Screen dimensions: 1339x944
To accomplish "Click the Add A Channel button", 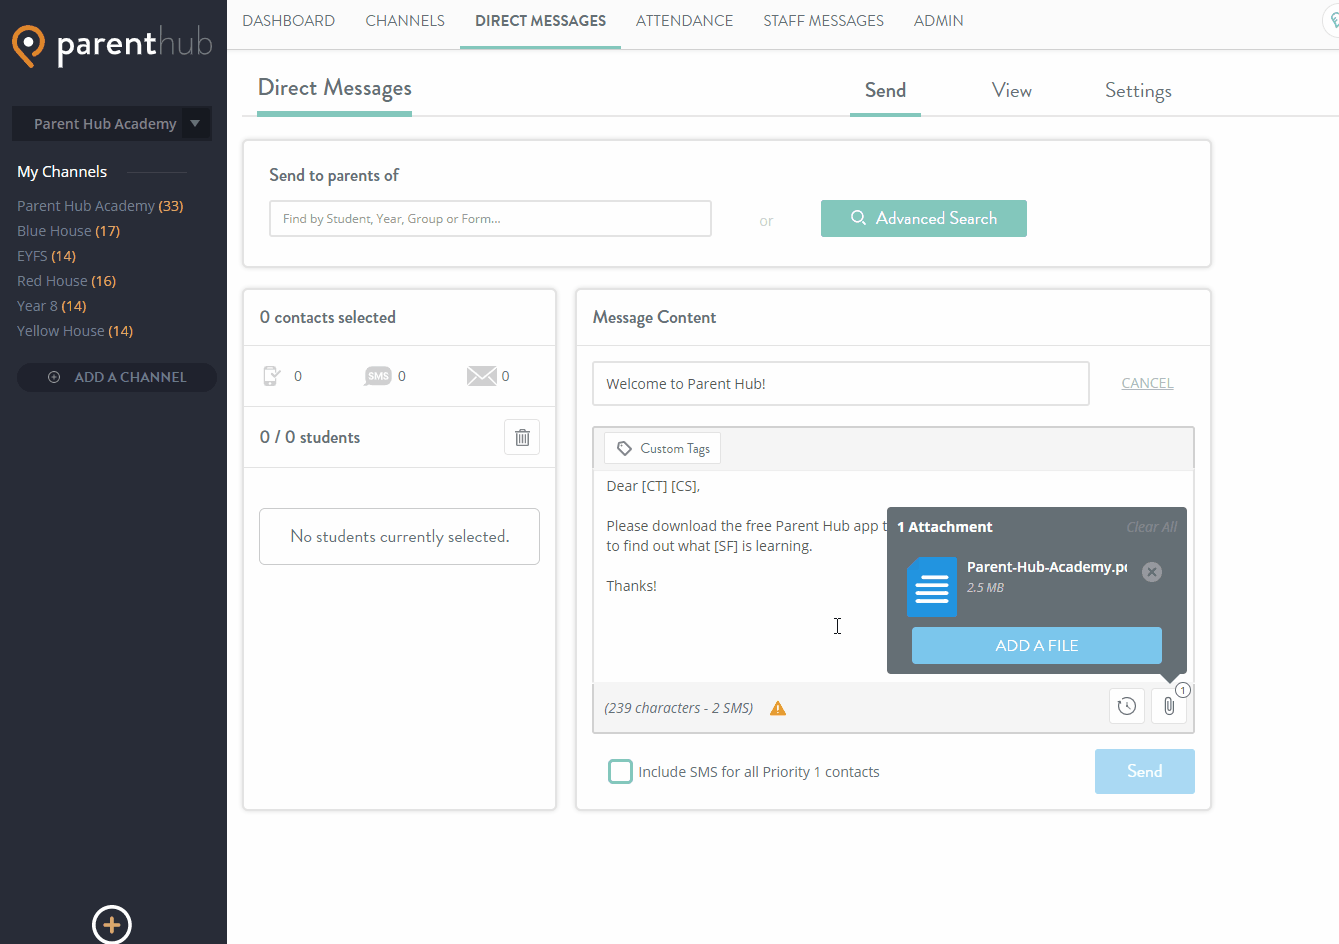I will 117,377.
